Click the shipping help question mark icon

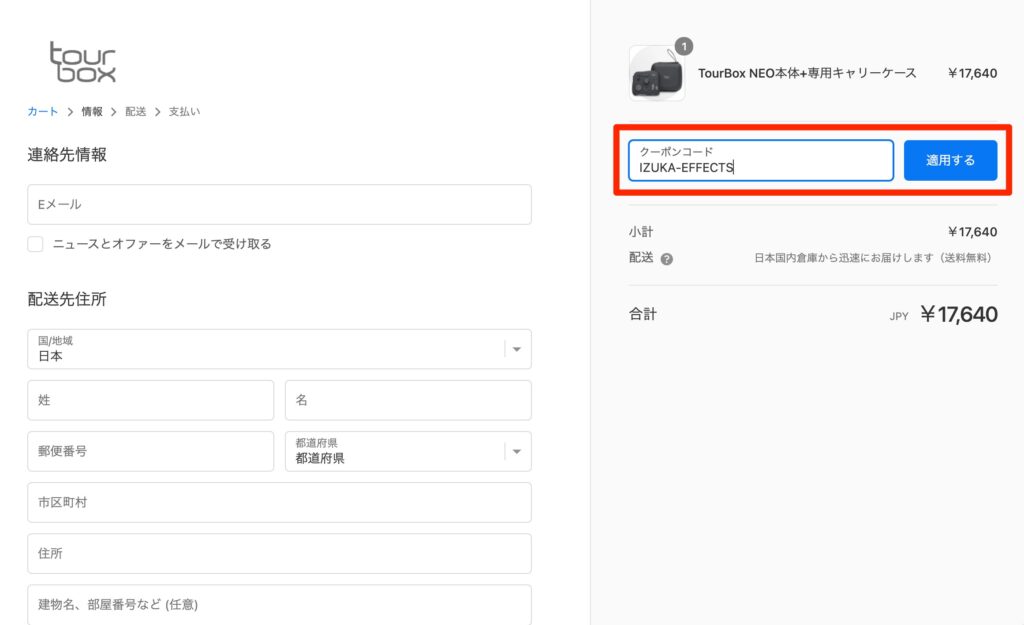666,259
